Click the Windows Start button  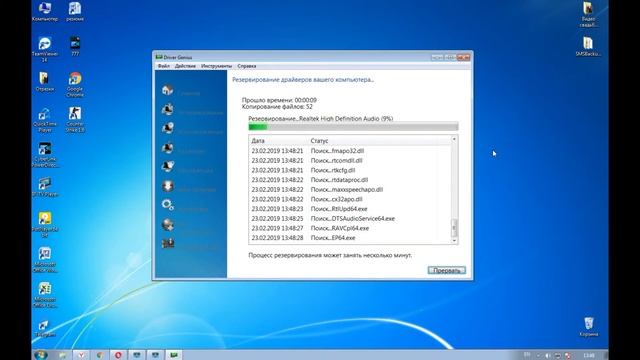pyautogui.click(x=41, y=355)
